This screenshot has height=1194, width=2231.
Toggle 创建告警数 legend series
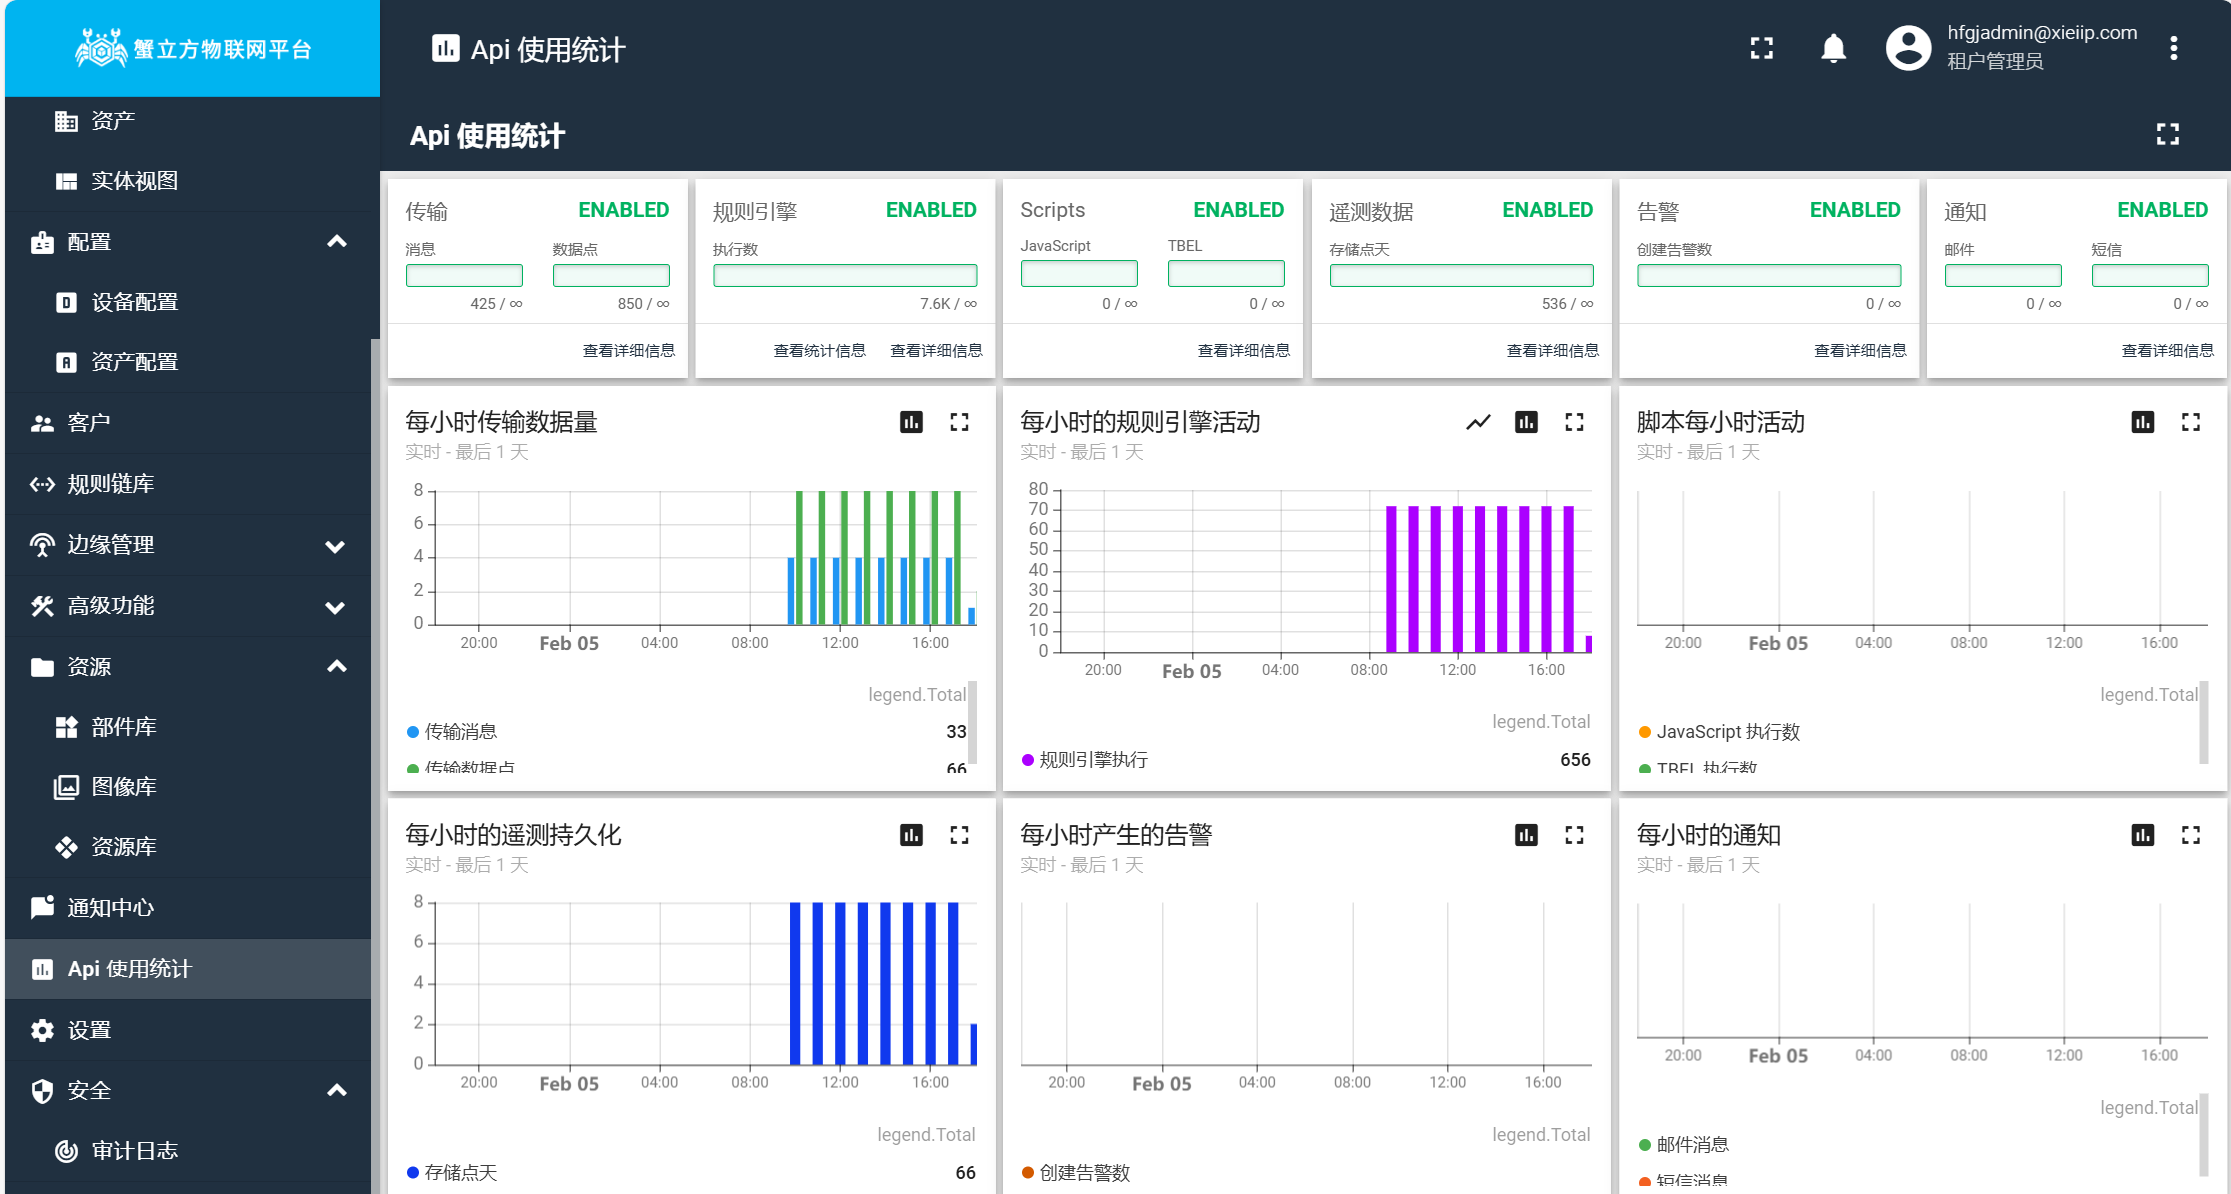tap(1076, 1173)
